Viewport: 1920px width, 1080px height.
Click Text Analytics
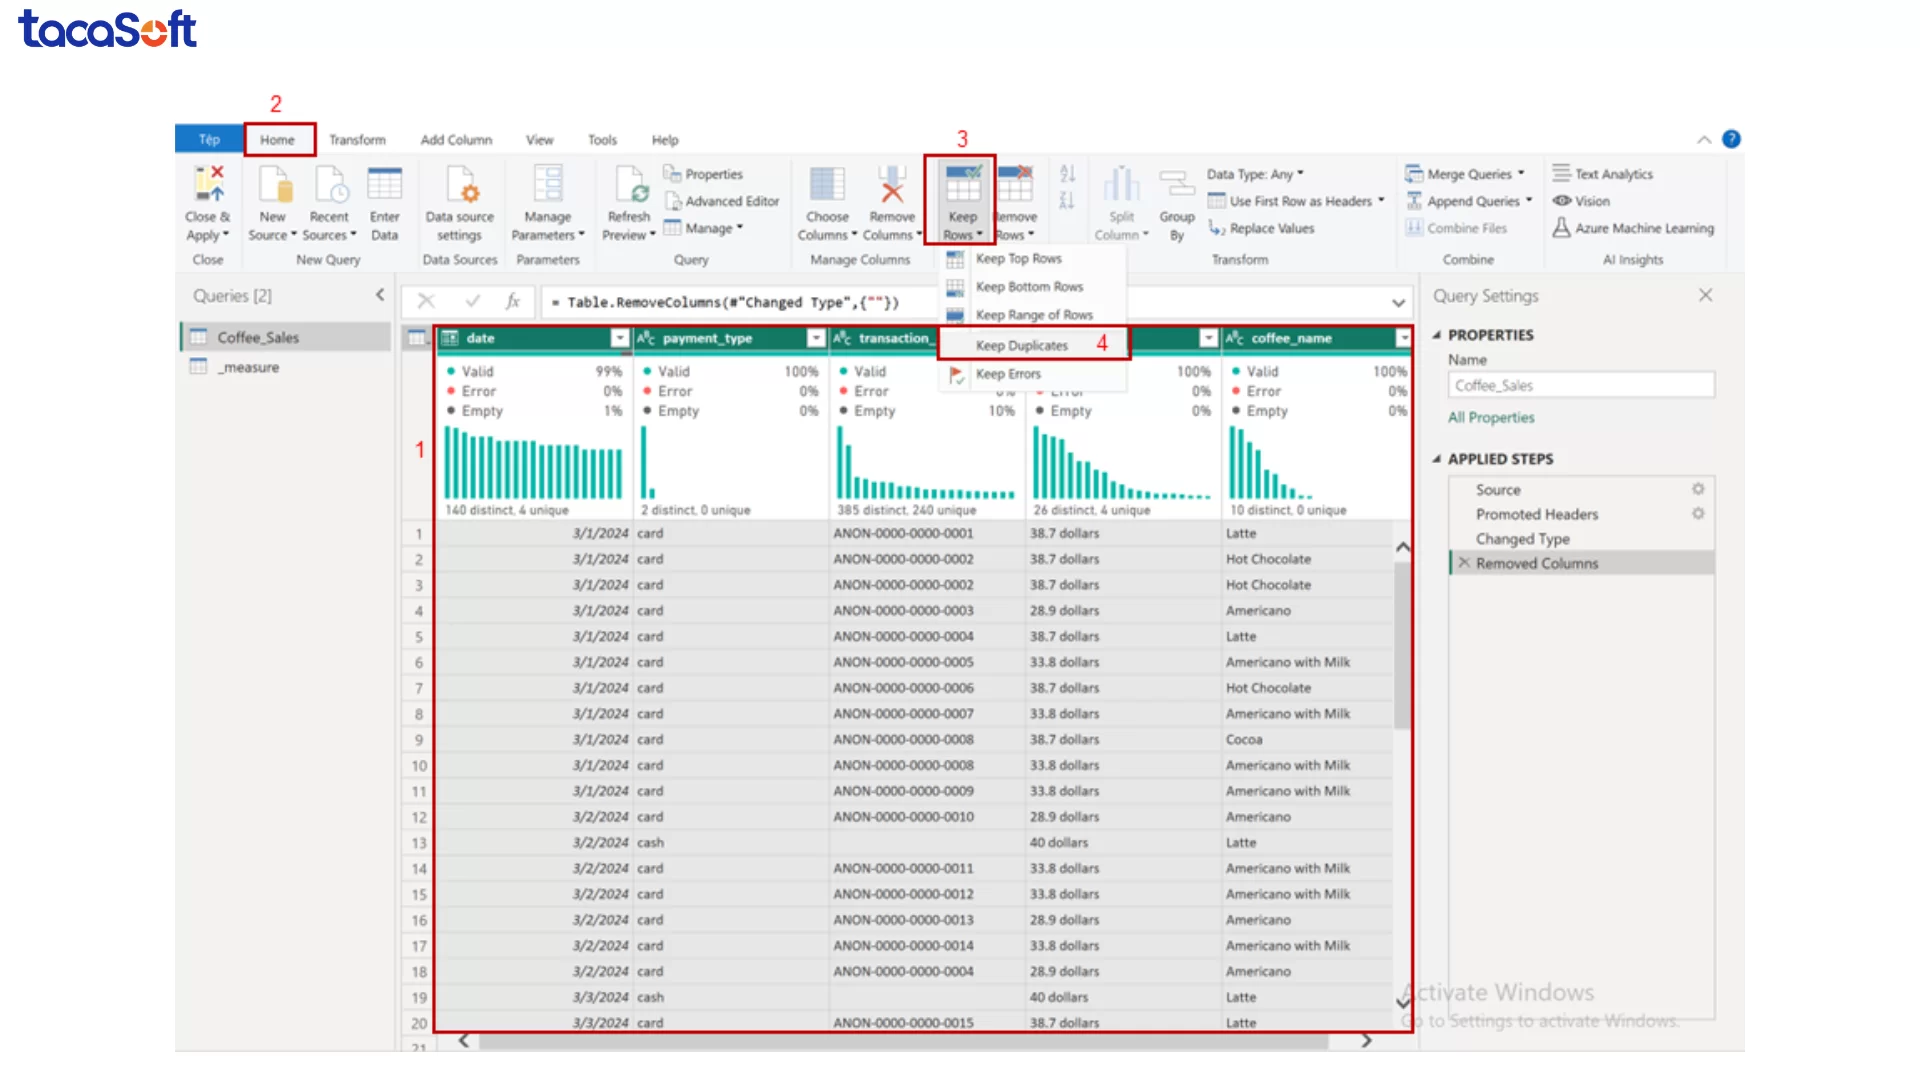(x=1603, y=174)
